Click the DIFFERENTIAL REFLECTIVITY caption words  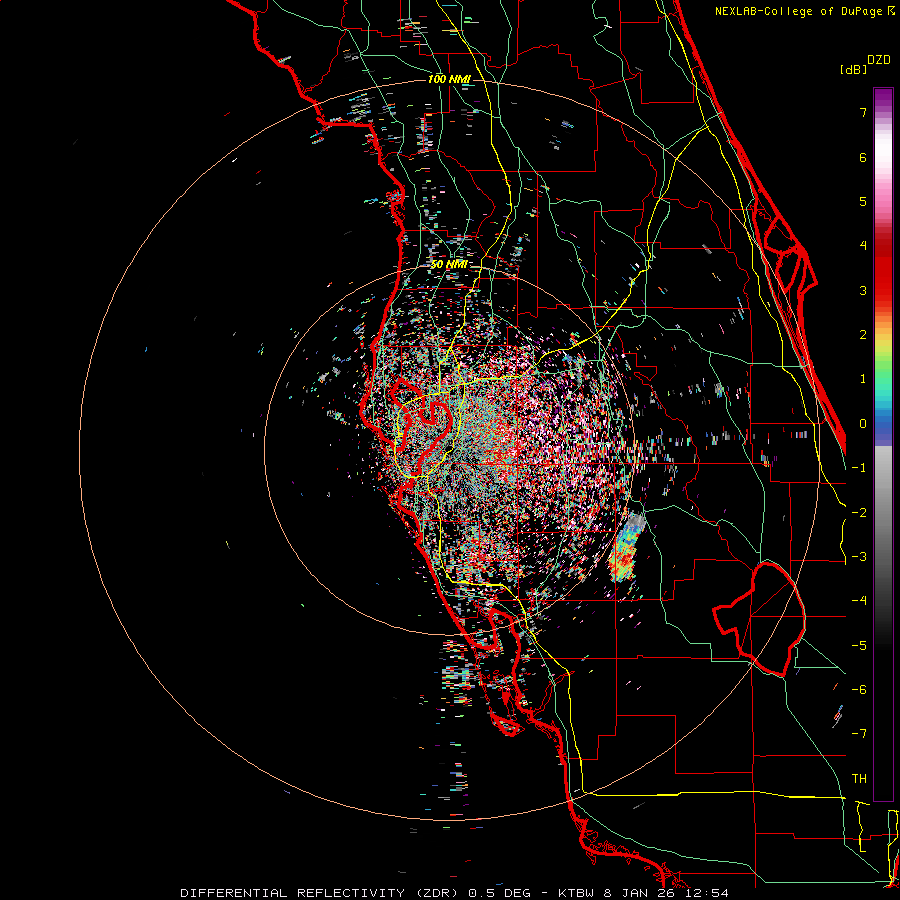(x=293, y=893)
